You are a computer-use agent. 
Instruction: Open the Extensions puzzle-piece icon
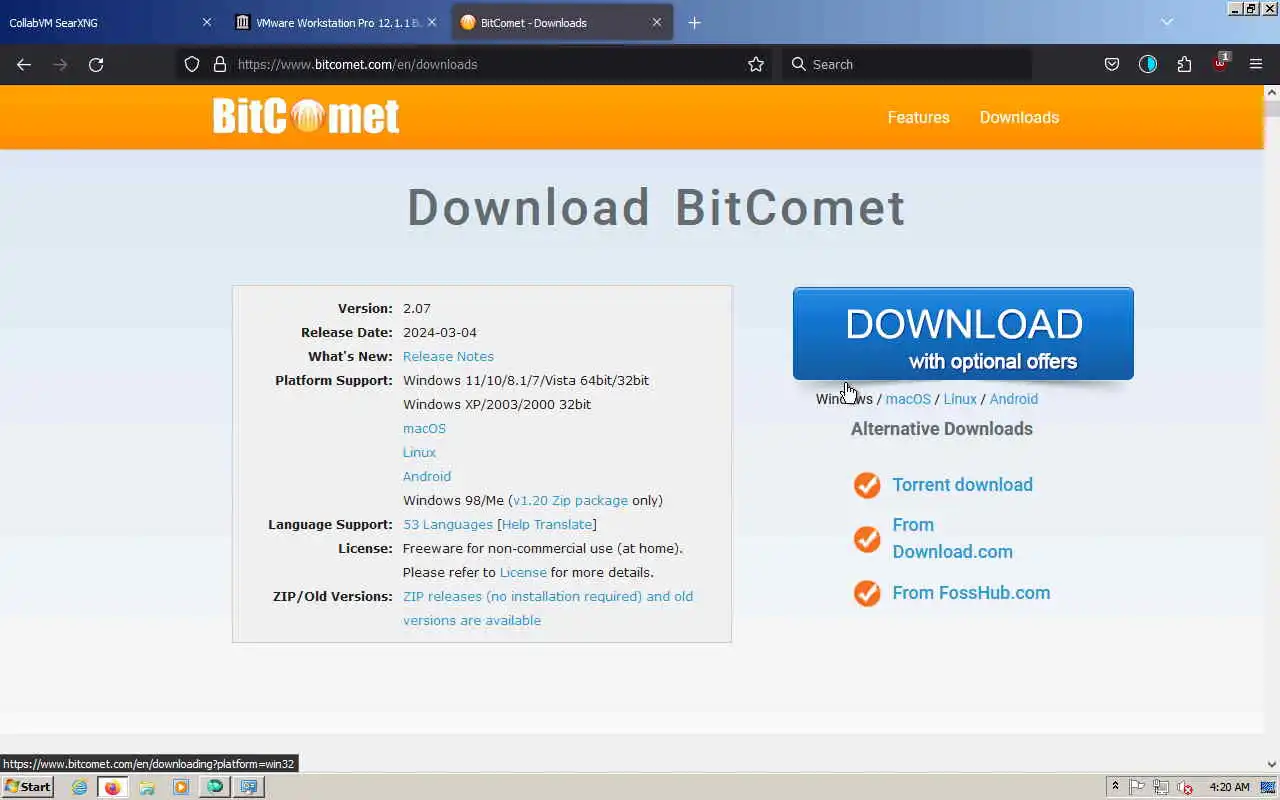coord(1184,64)
